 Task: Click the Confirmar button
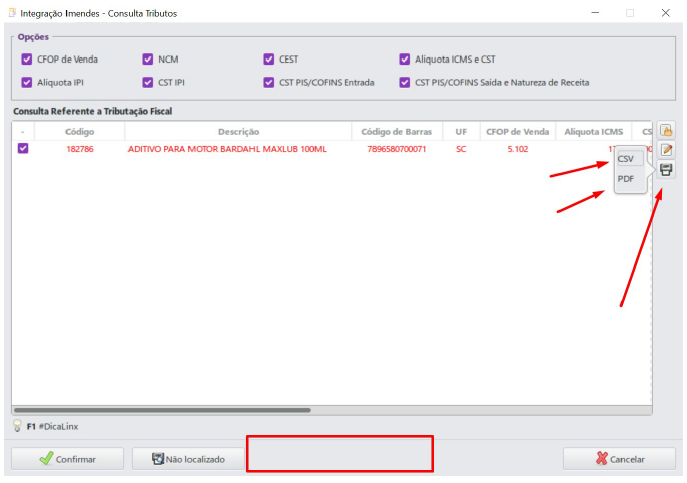(67, 459)
